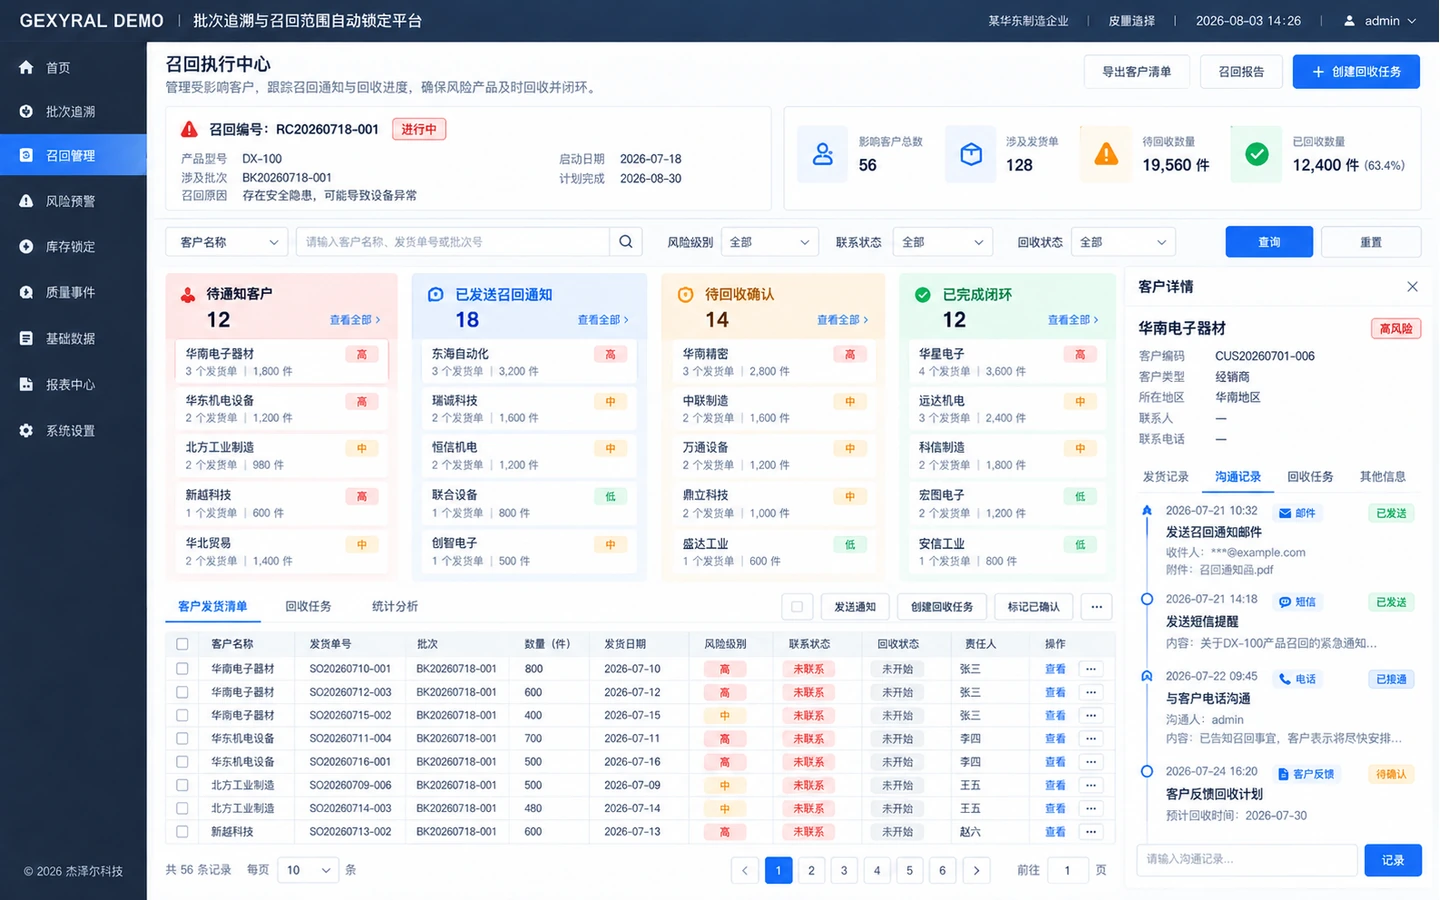This screenshot has width=1440, height=900.
Task: Click the 基础数据 sidebar icon
Action: click(26, 339)
